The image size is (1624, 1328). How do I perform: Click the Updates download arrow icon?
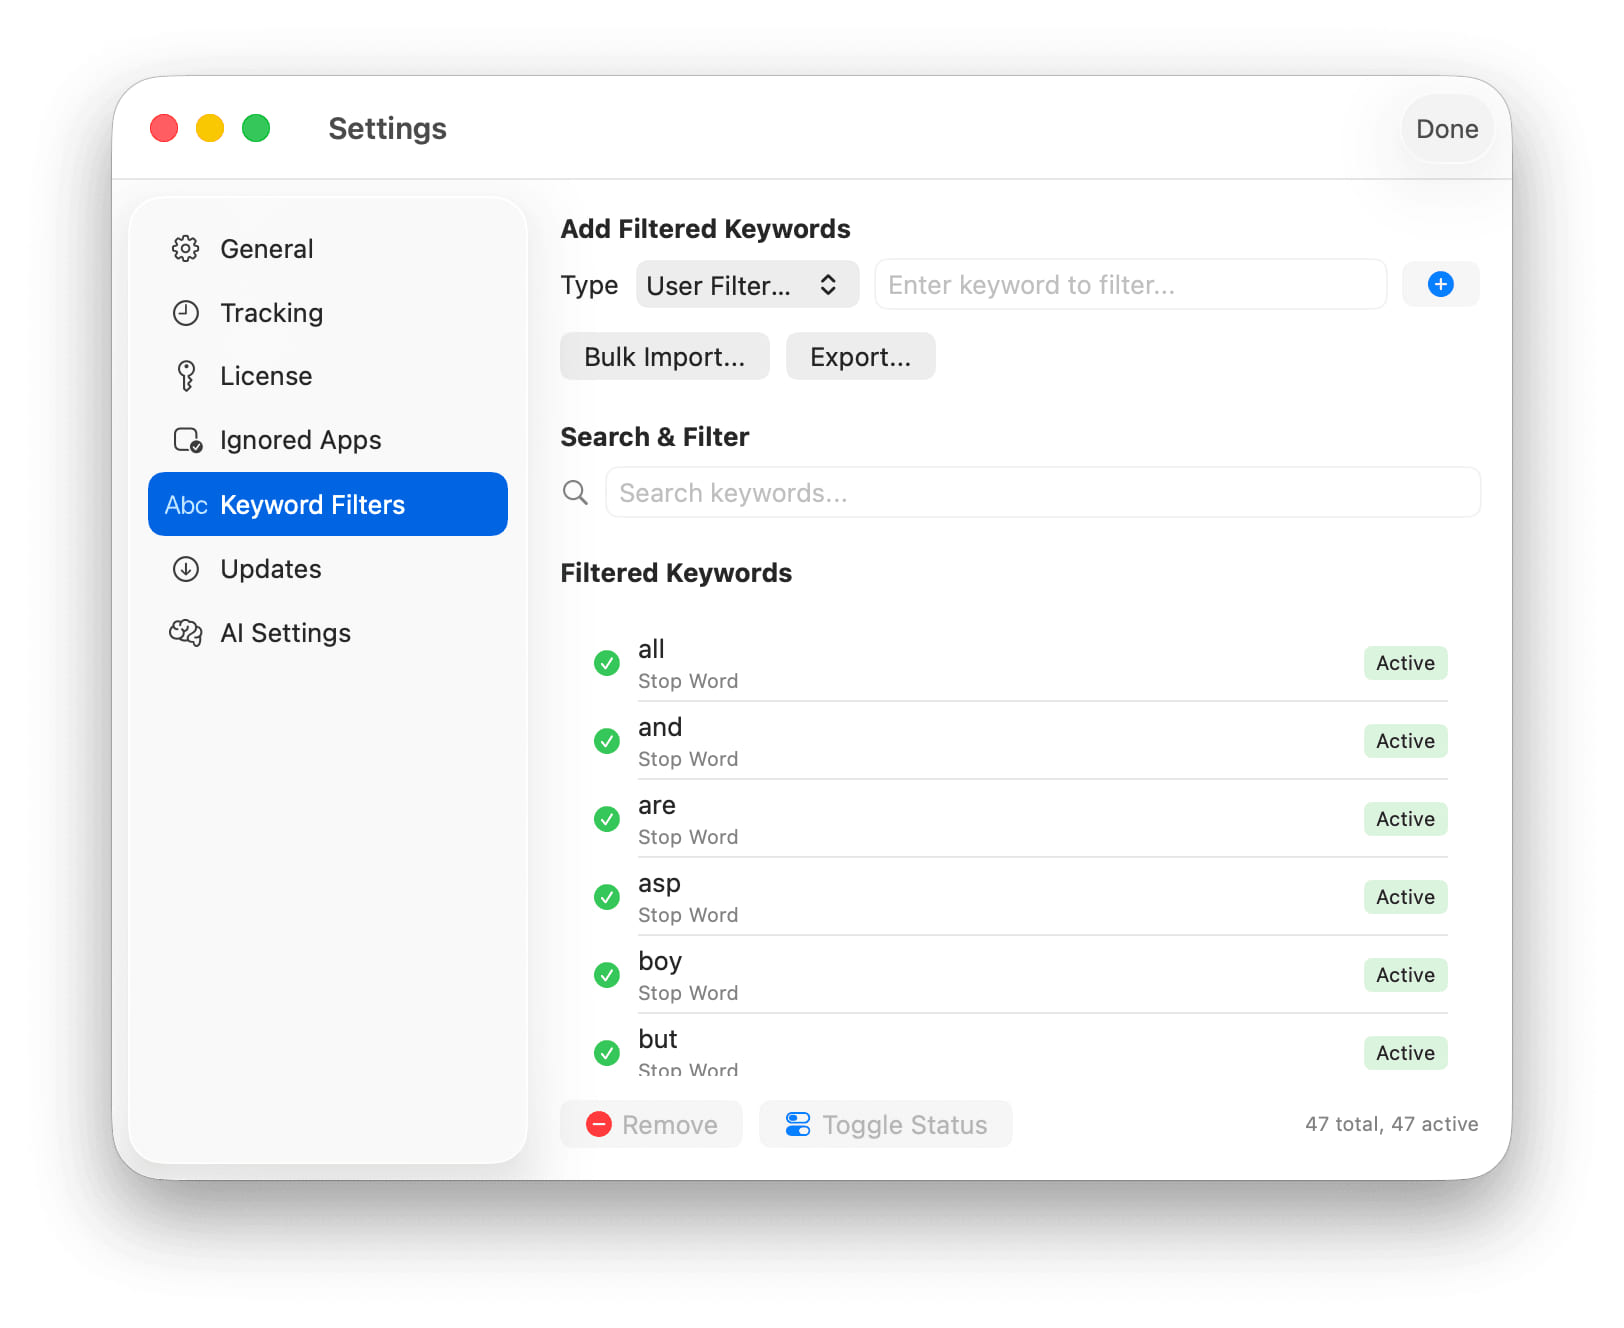click(186, 569)
